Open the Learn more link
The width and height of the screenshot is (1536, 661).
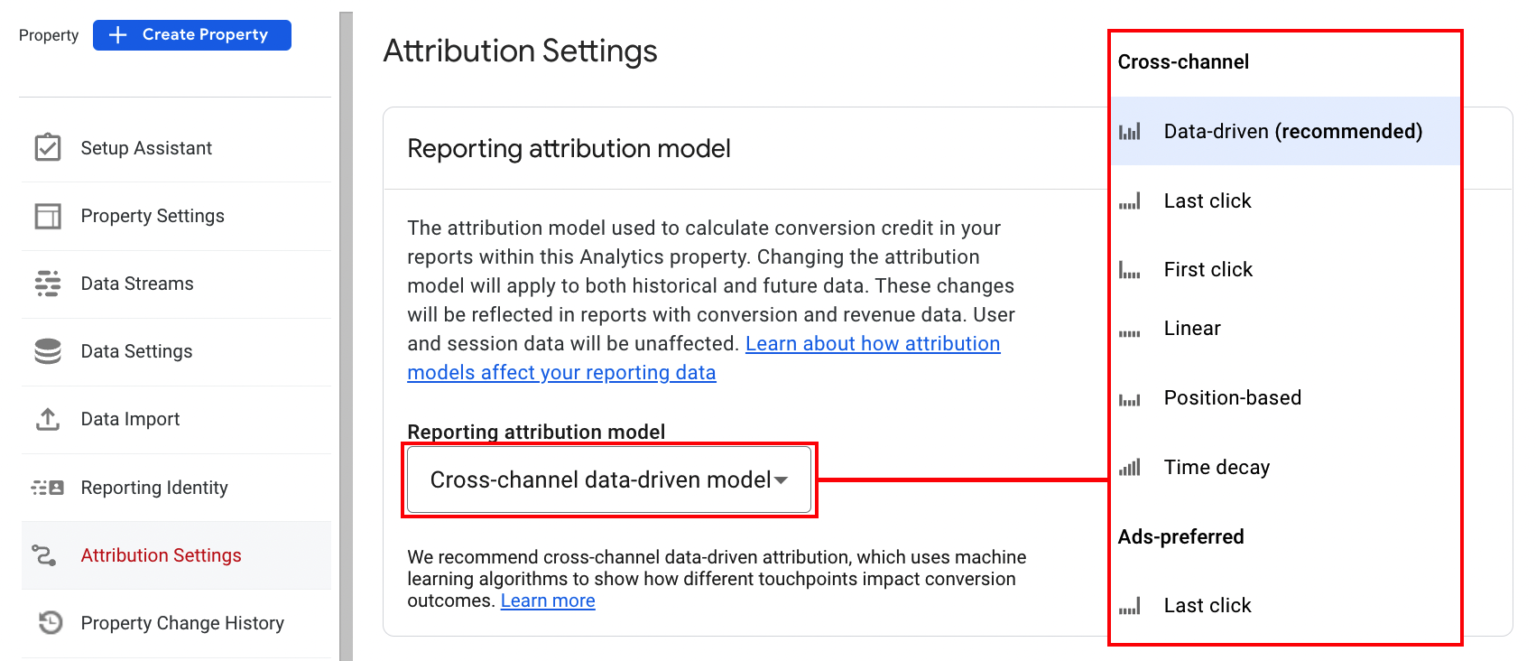[x=547, y=600]
